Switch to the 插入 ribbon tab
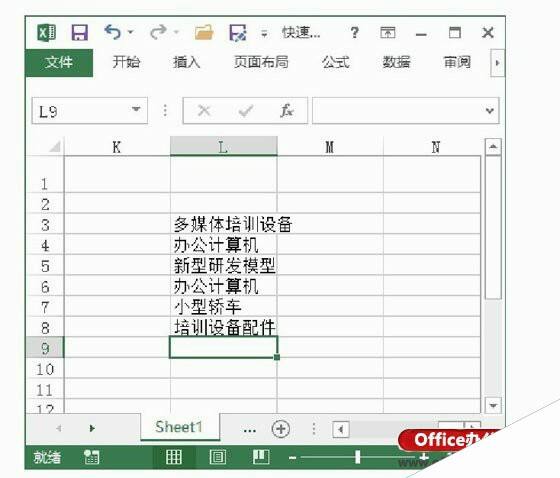Screen dimensions: 560x478 point(186,63)
